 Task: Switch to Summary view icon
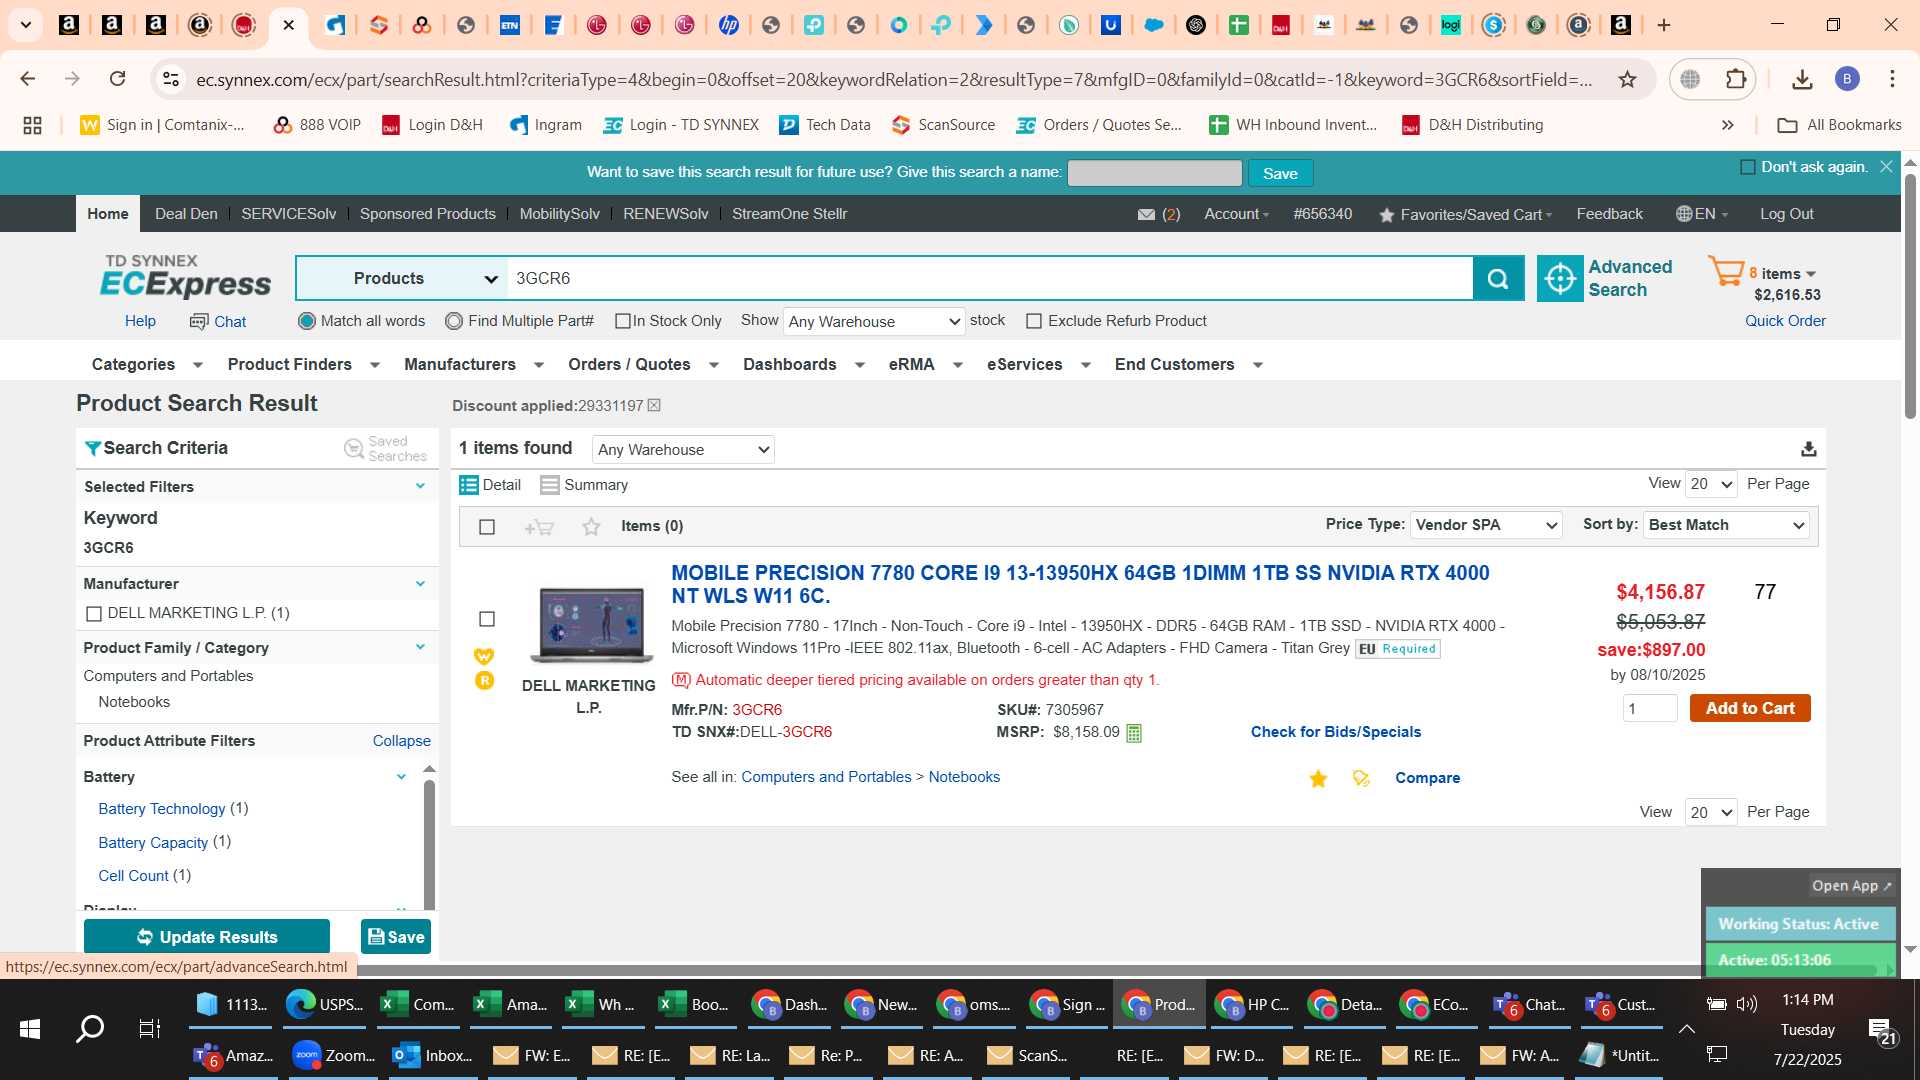549,485
